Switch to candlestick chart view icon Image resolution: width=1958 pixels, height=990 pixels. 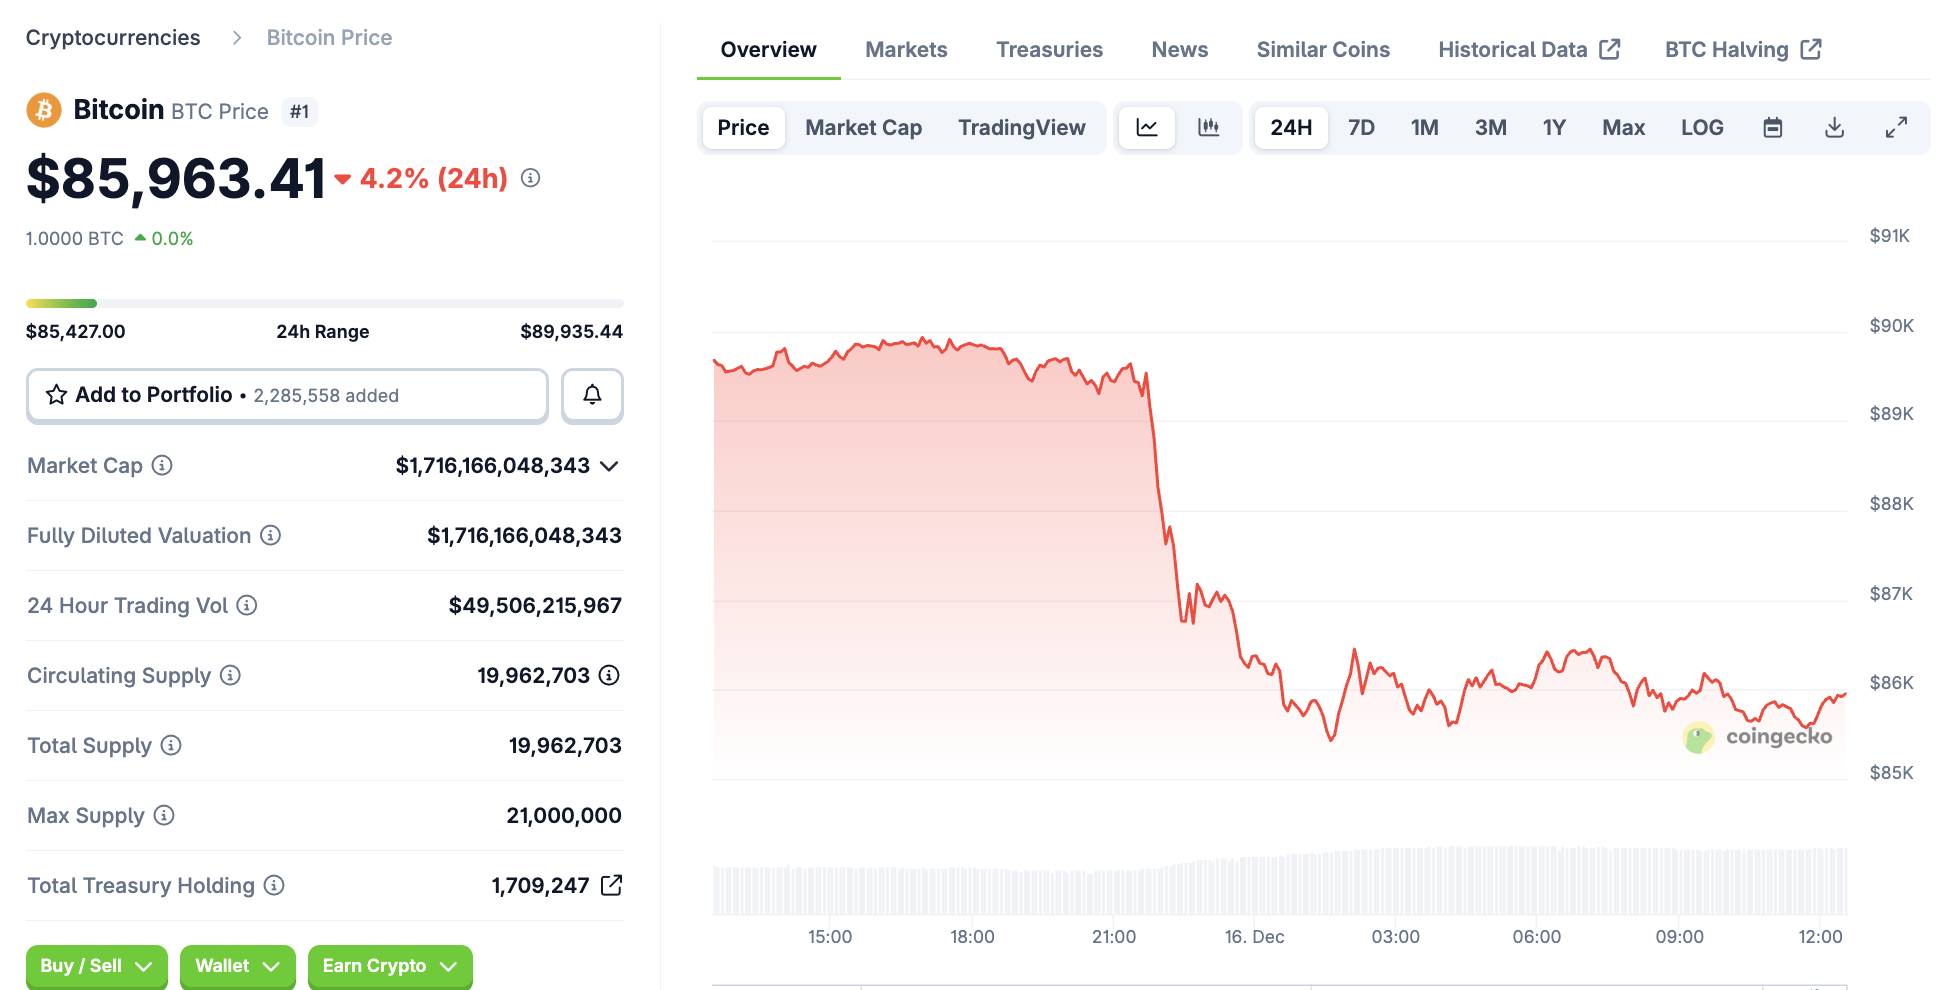pos(1208,127)
